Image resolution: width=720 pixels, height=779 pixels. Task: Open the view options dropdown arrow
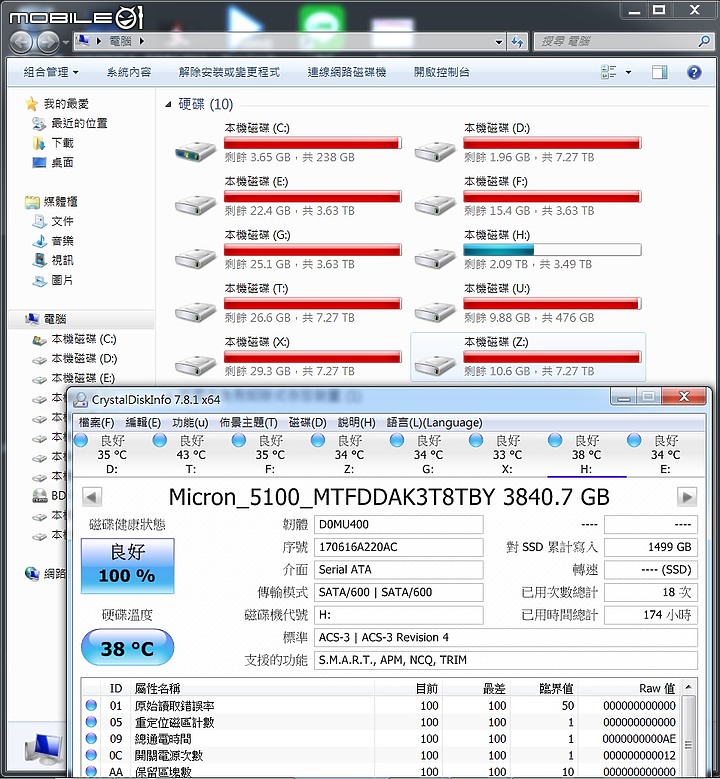tap(628, 73)
